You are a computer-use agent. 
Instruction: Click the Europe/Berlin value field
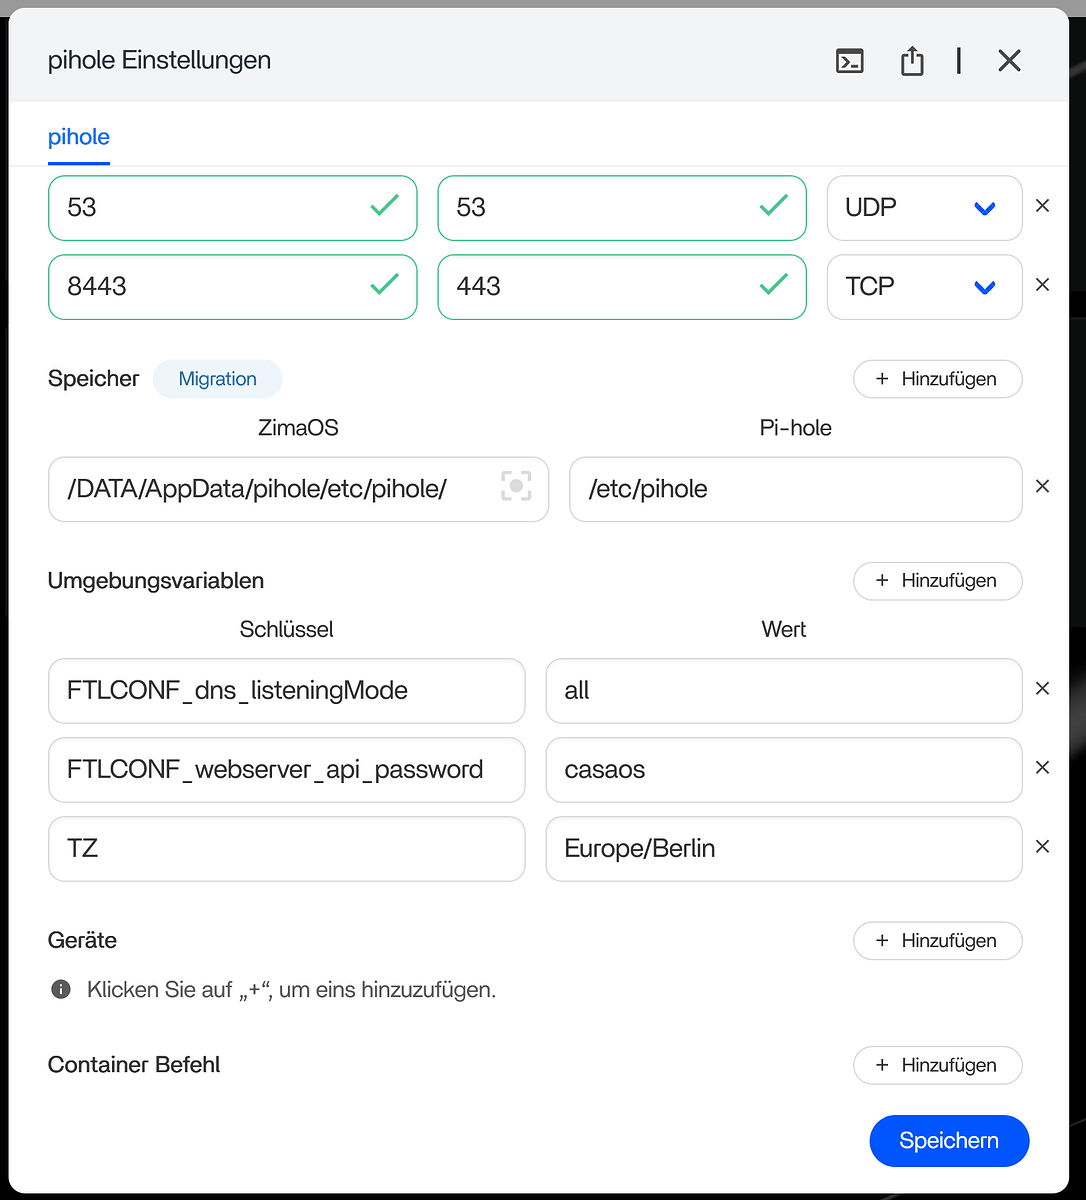(x=783, y=849)
